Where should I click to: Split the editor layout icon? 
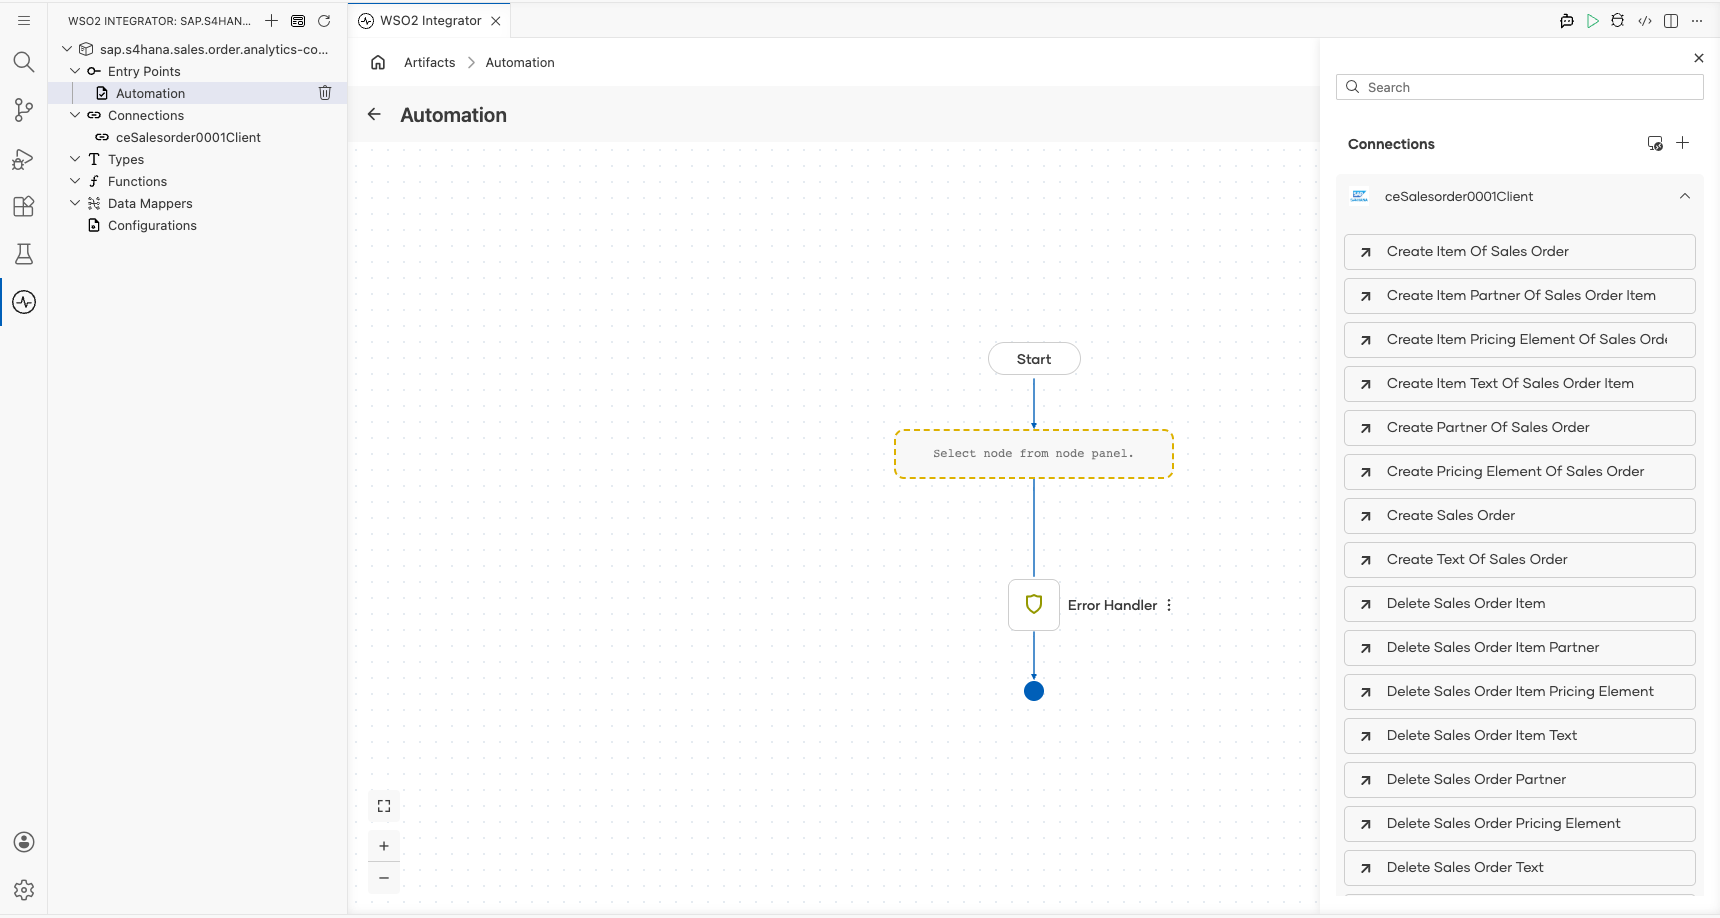(1671, 21)
